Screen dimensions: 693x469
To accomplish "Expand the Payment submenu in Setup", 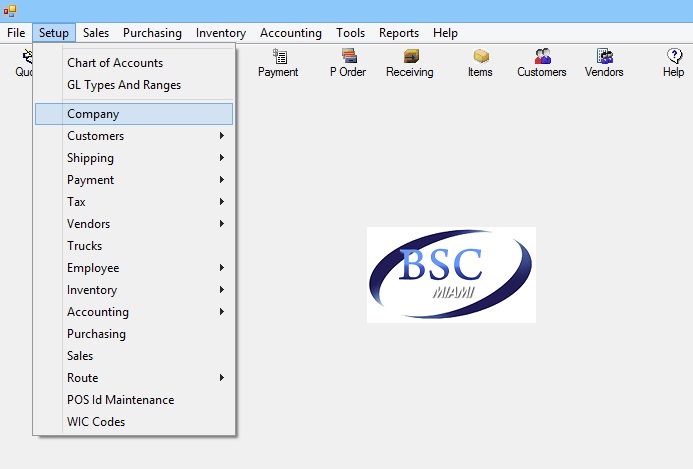I will coord(134,180).
